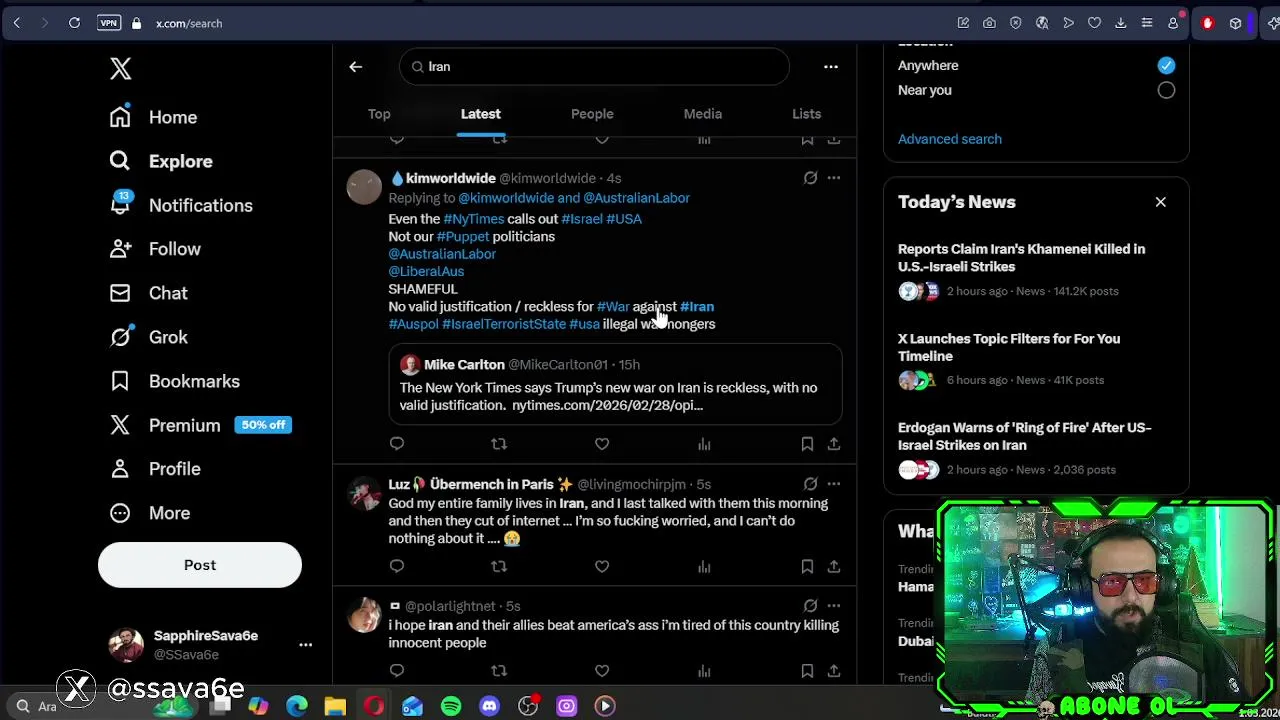Share the Luz Übermench post
Screen dimensions: 1280x720
click(x=834, y=566)
